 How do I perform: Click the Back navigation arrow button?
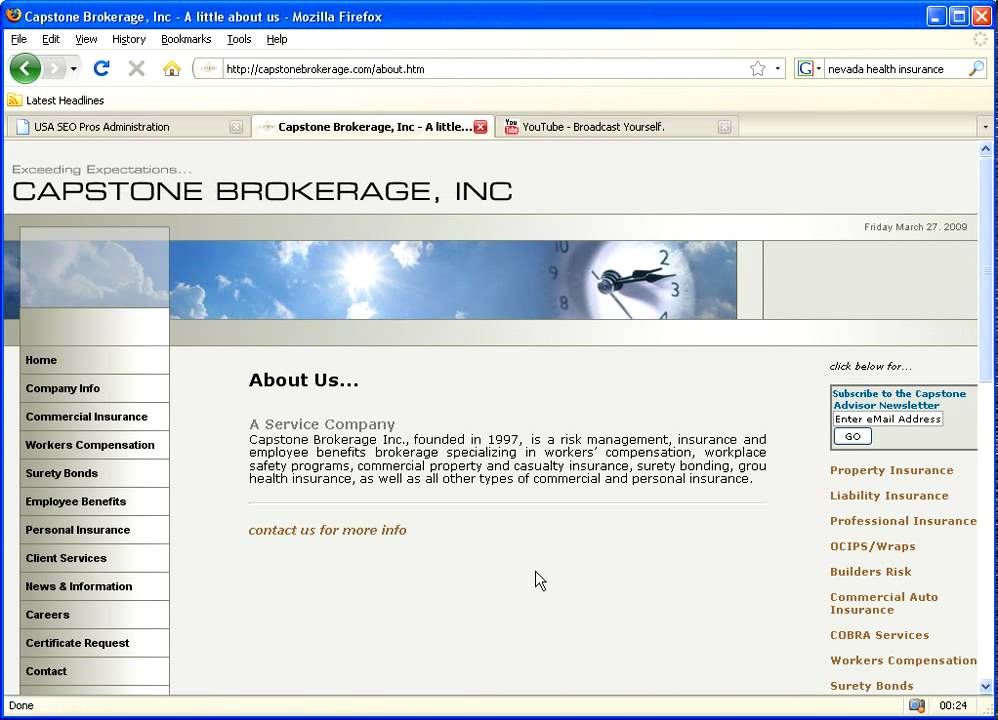25,68
